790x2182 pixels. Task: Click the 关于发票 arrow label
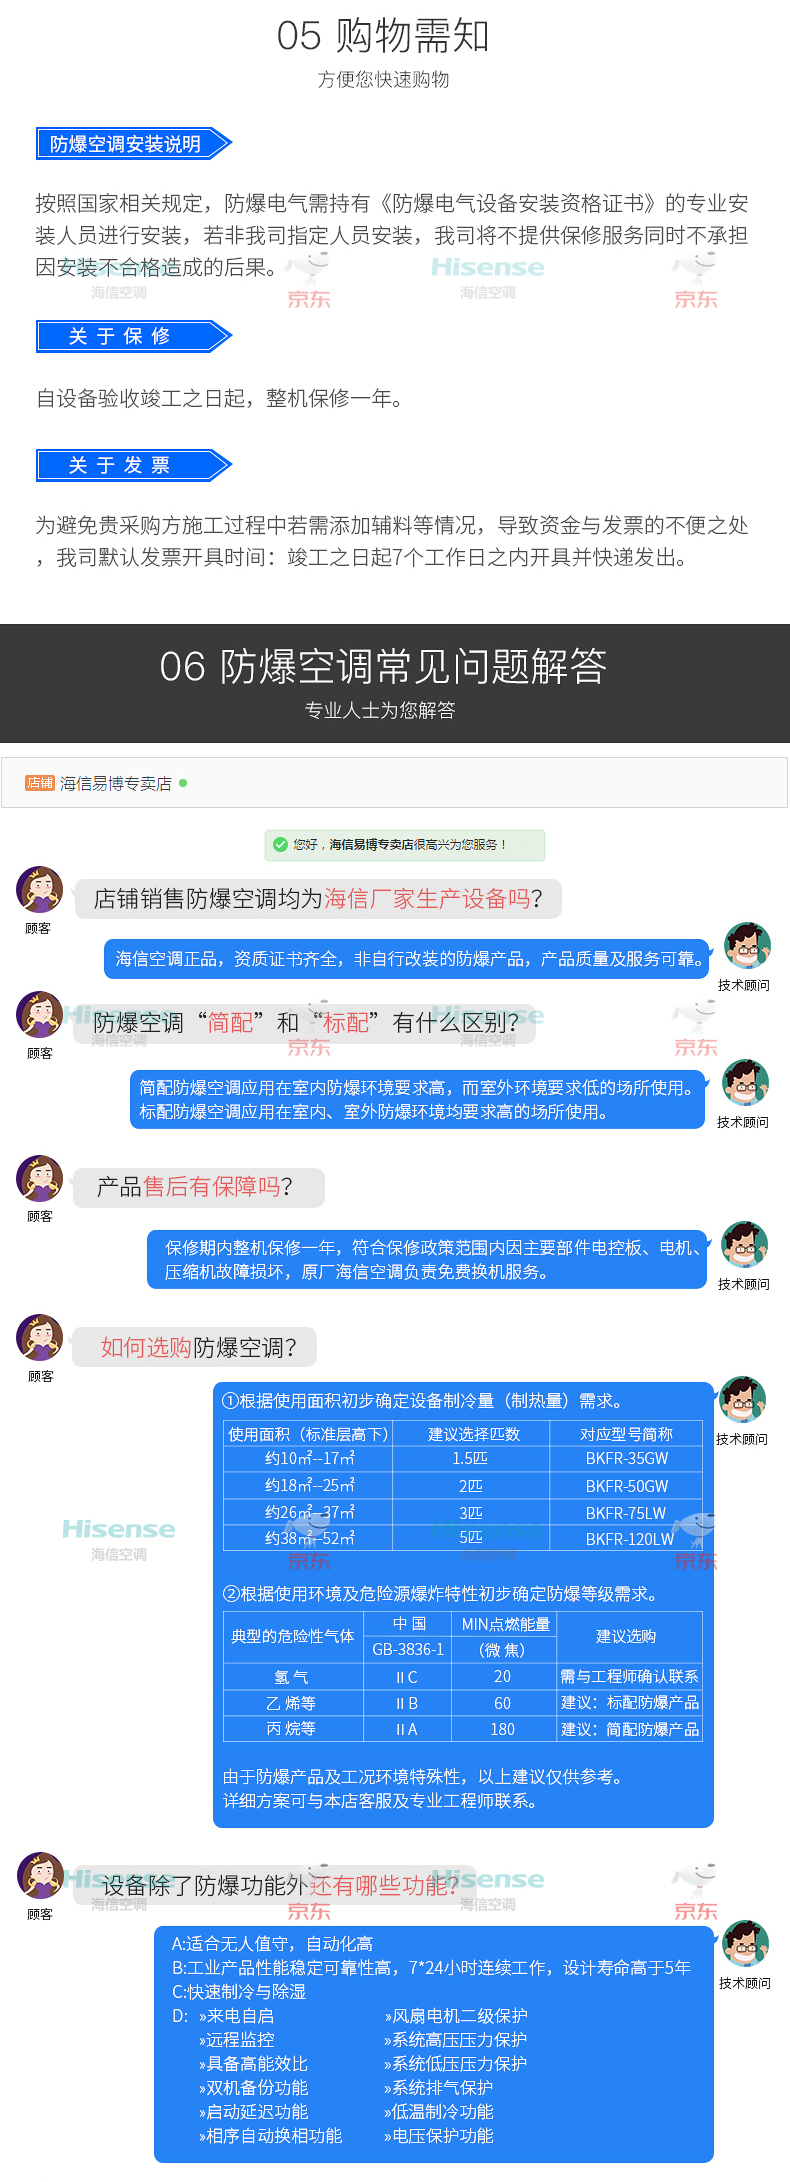[x=134, y=465]
